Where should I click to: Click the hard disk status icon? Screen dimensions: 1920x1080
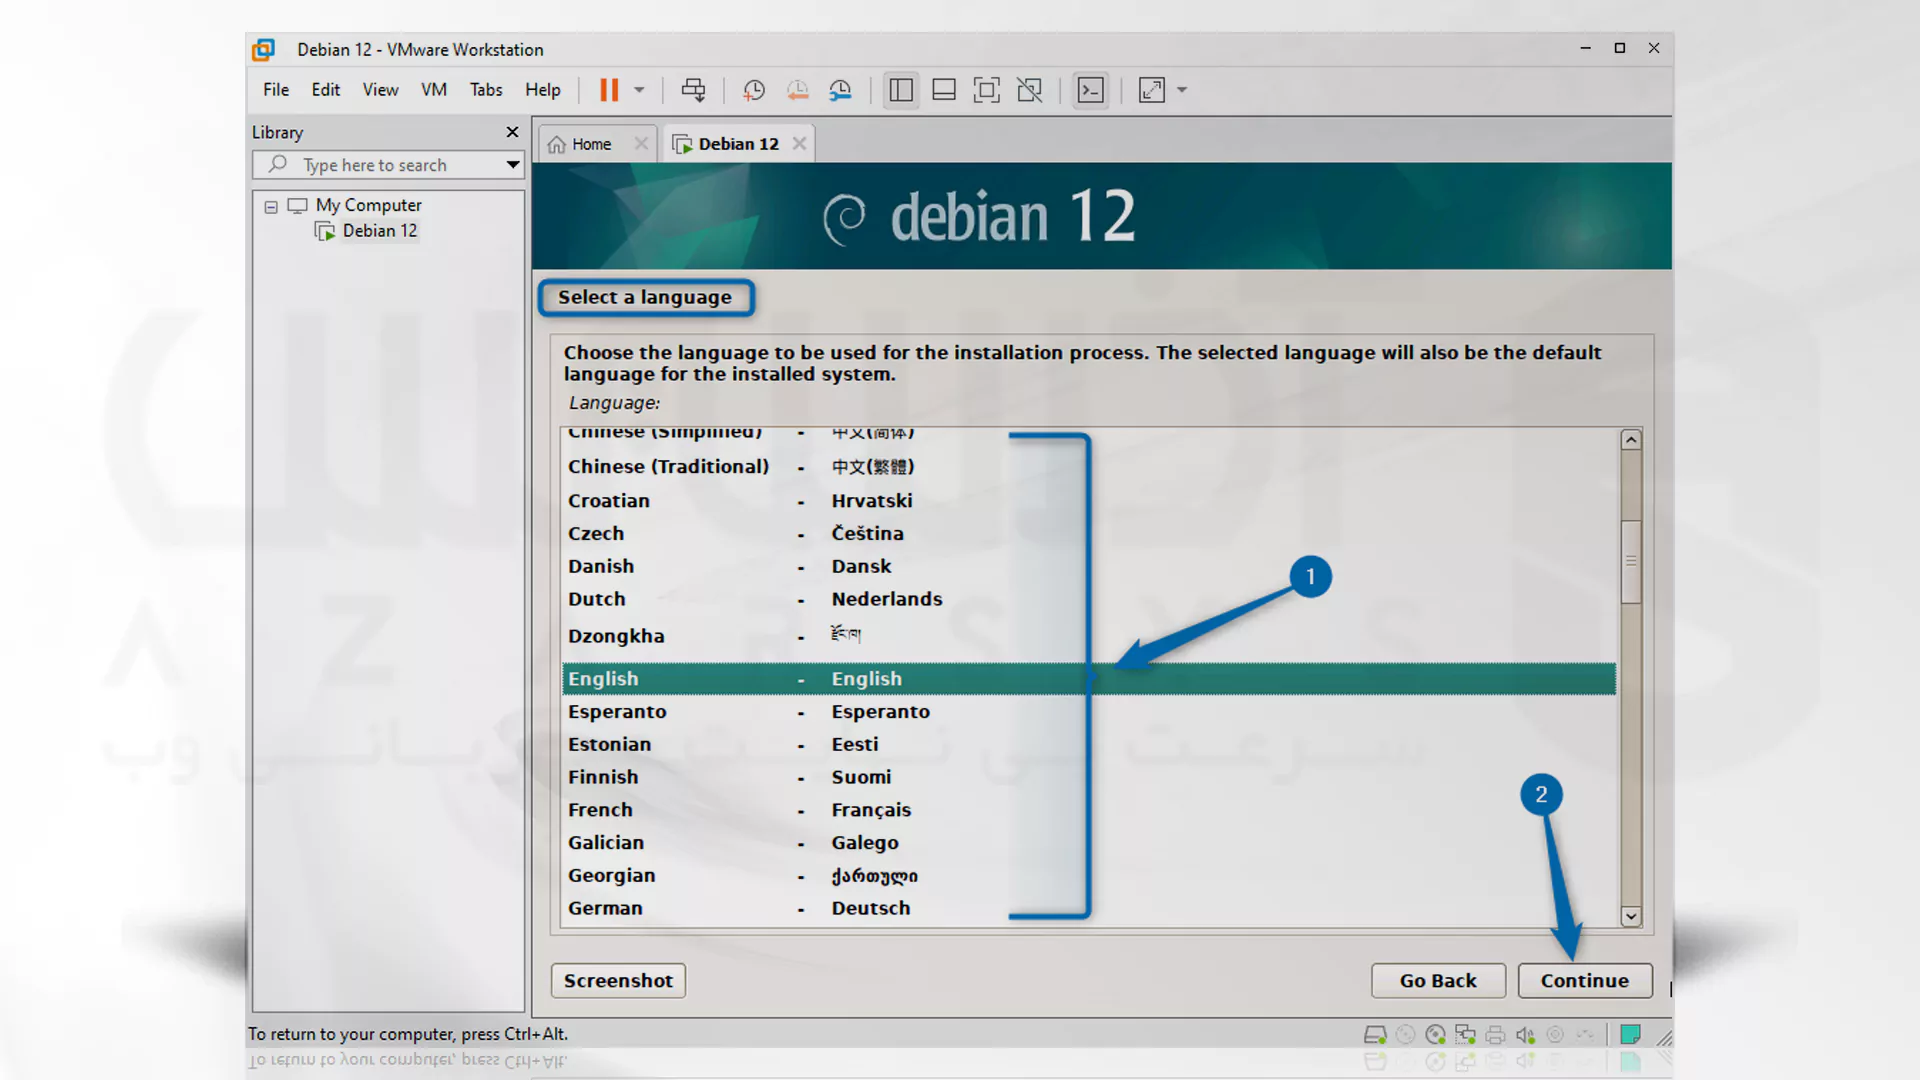point(1375,1035)
